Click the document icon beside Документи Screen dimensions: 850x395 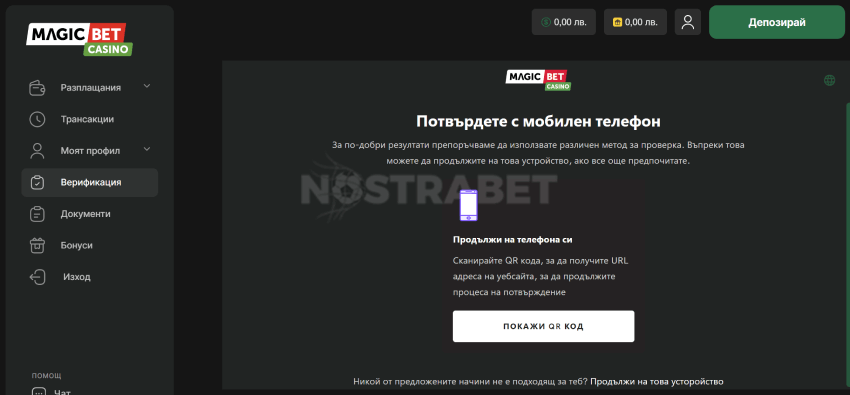point(37,214)
